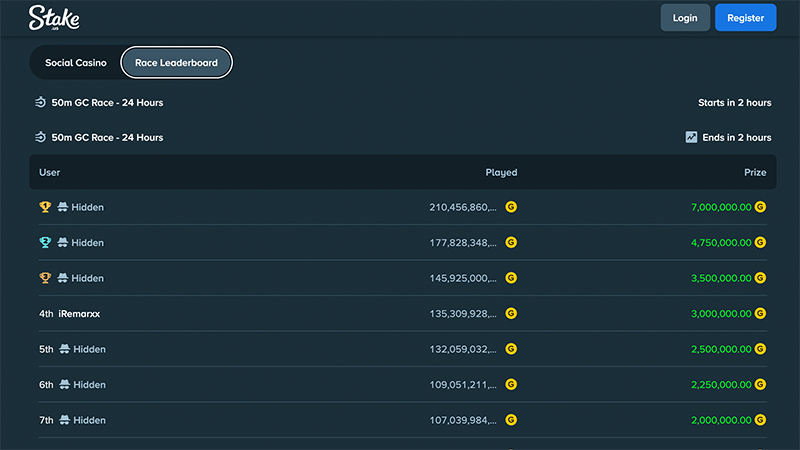Click the played amount 132,059,032
800x450 pixels.
click(463, 349)
